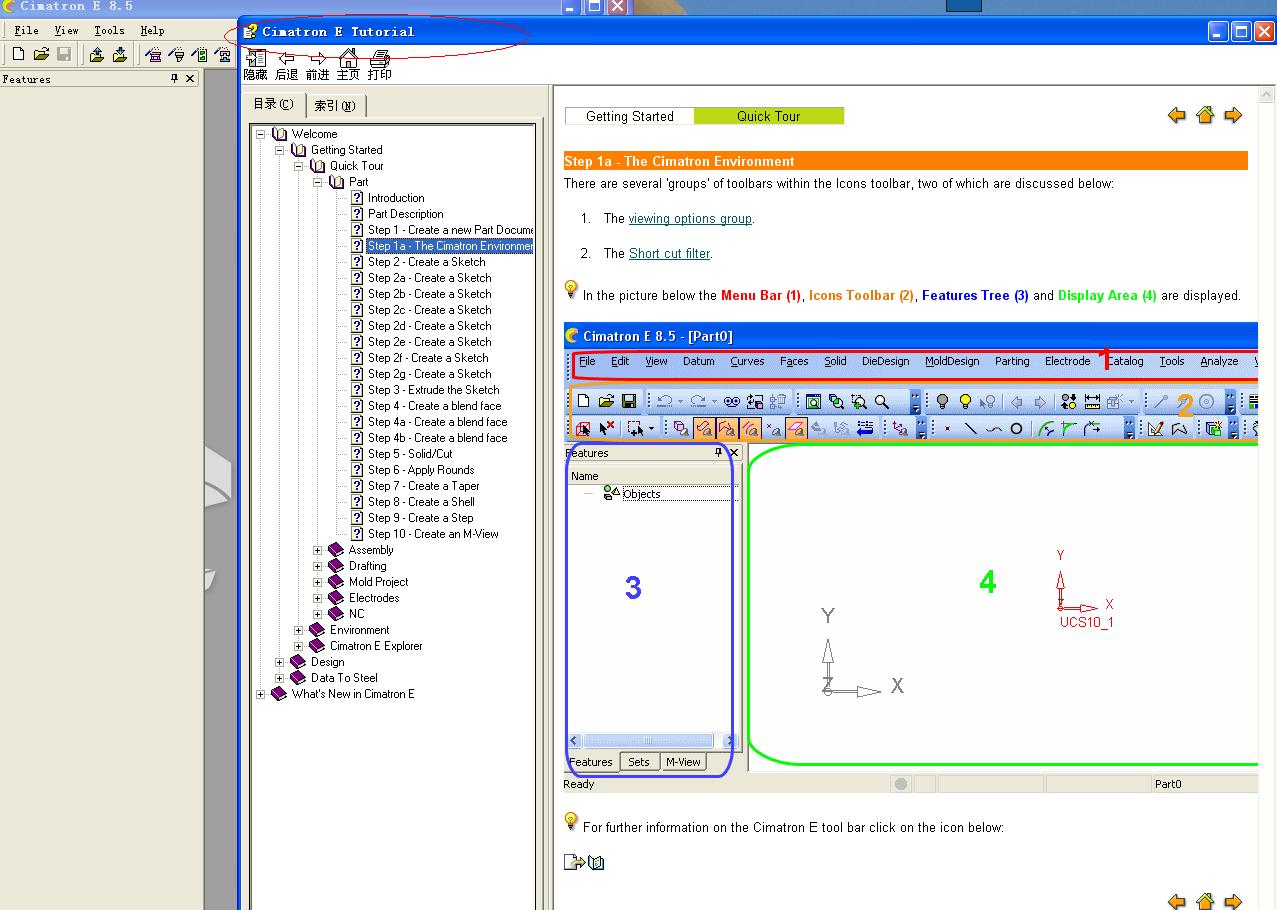Click the orange home icon beside Quick Tour tab
1277x910 pixels.
click(1205, 116)
